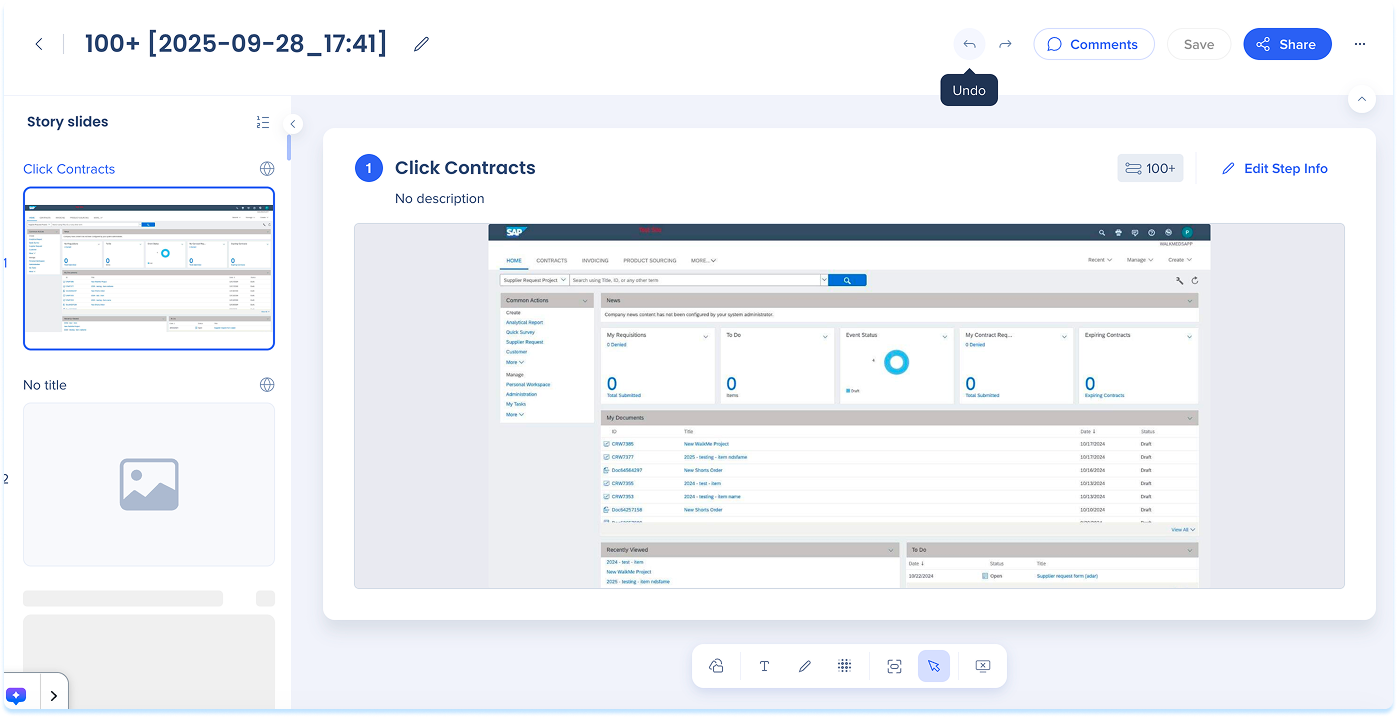
Task: Select the Pencil drawing tool
Action: (805, 666)
